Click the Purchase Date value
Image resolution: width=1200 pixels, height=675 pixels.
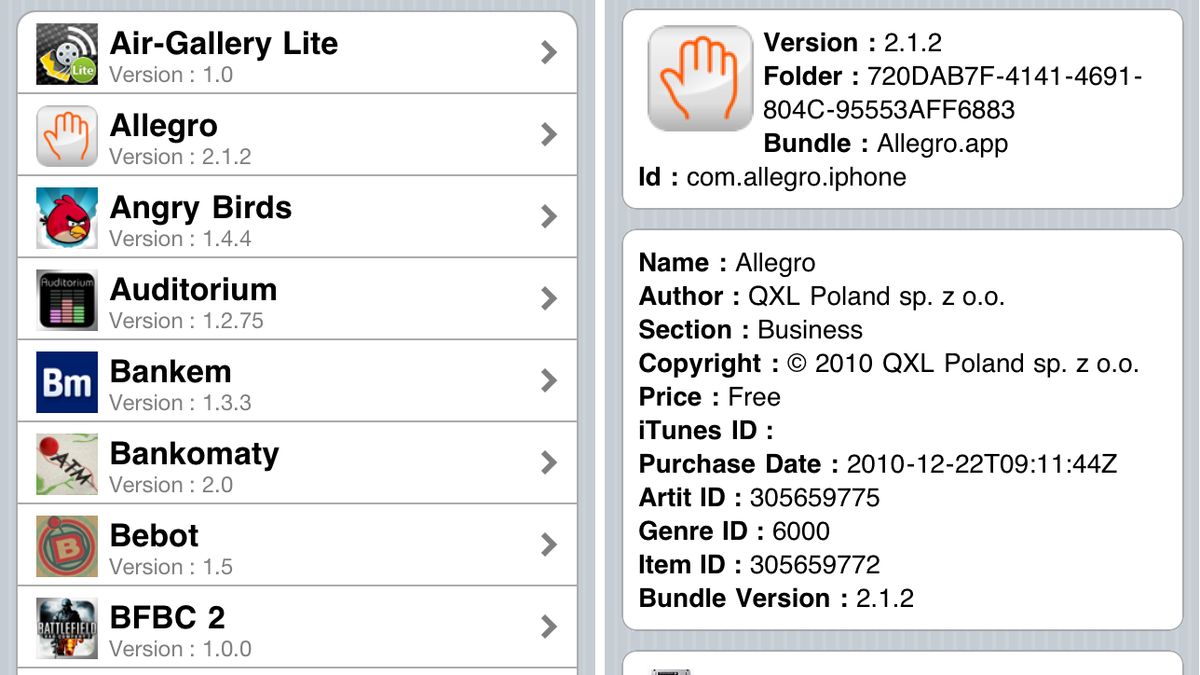[x=981, y=465]
